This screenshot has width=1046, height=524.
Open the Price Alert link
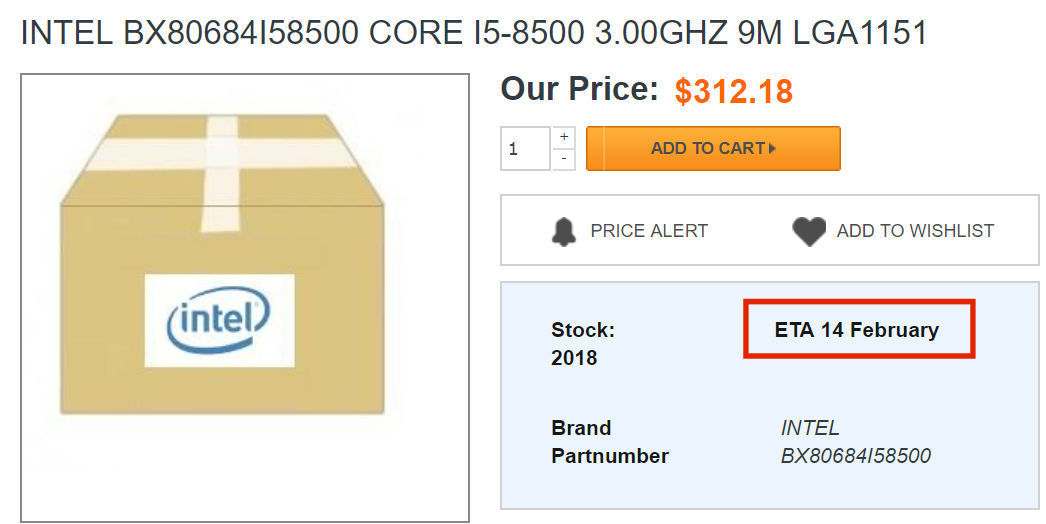click(x=648, y=231)
